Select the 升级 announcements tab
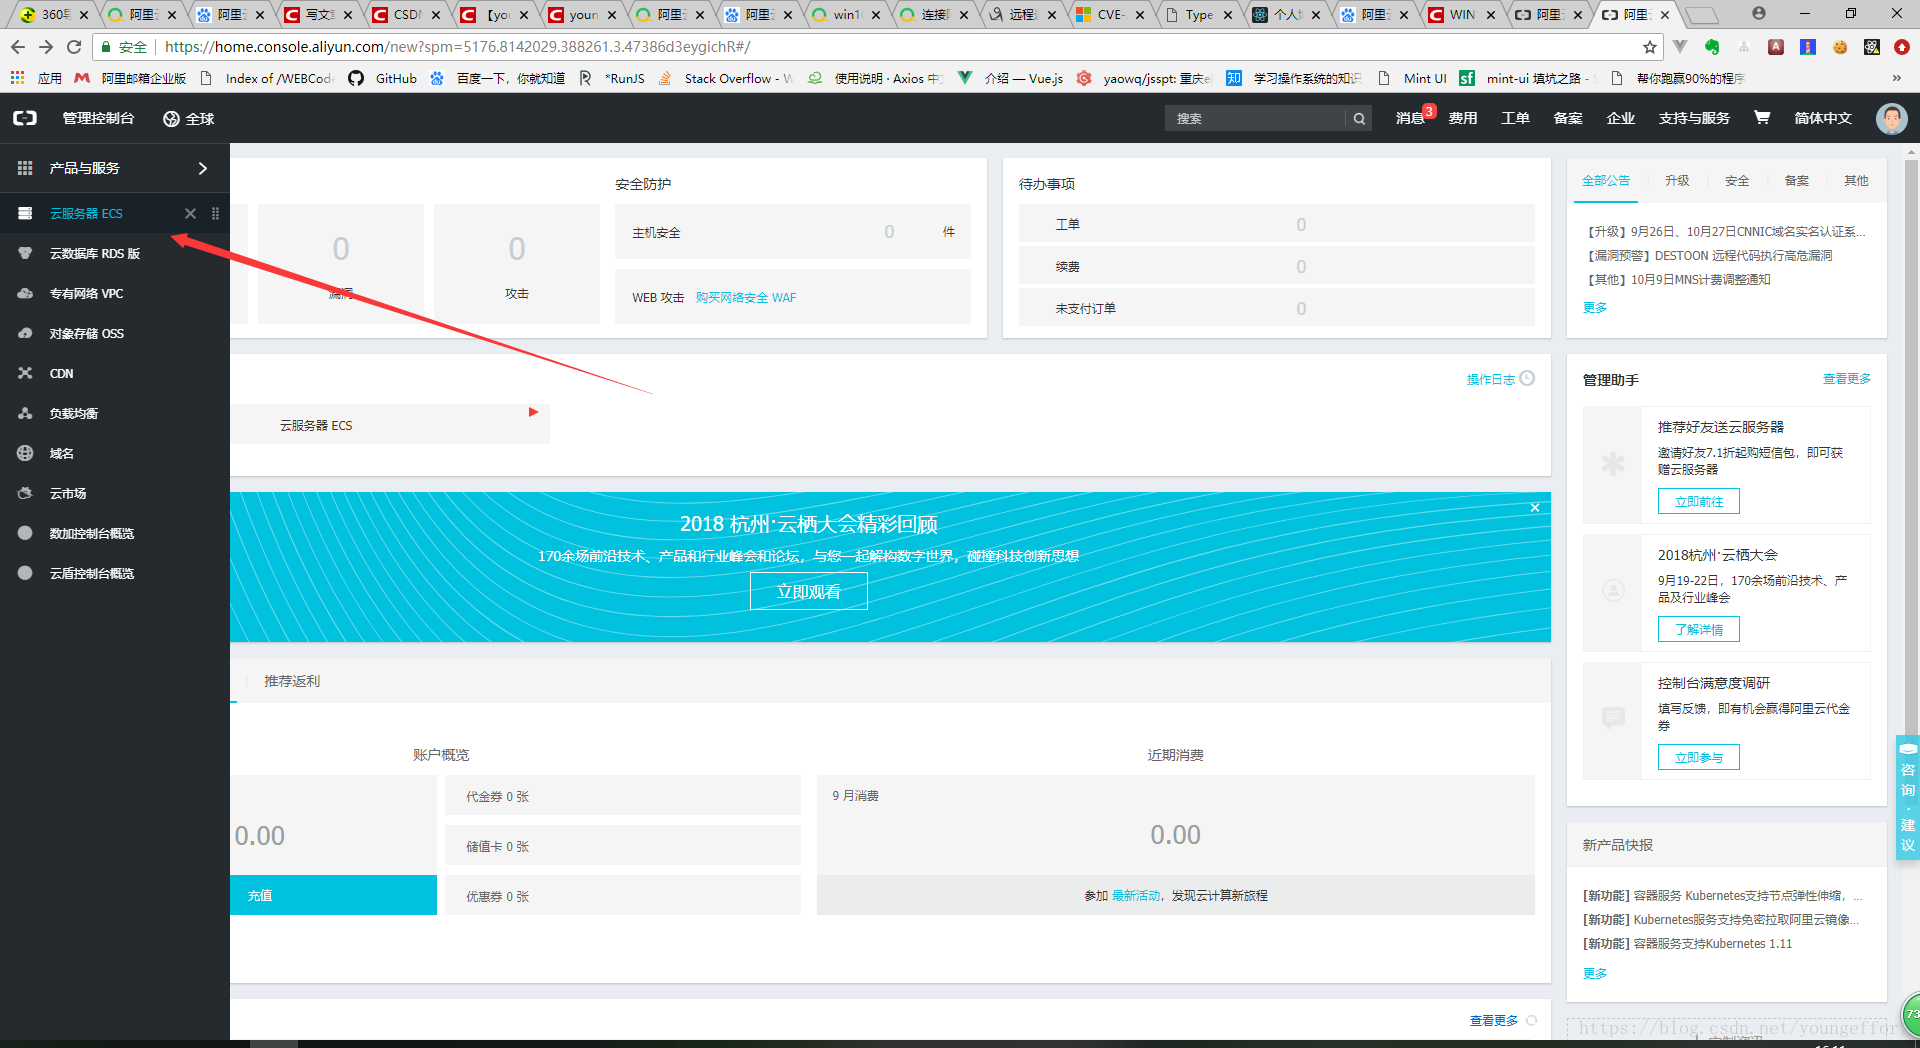1920x1048 pixels. click(x=1677, y=181)
